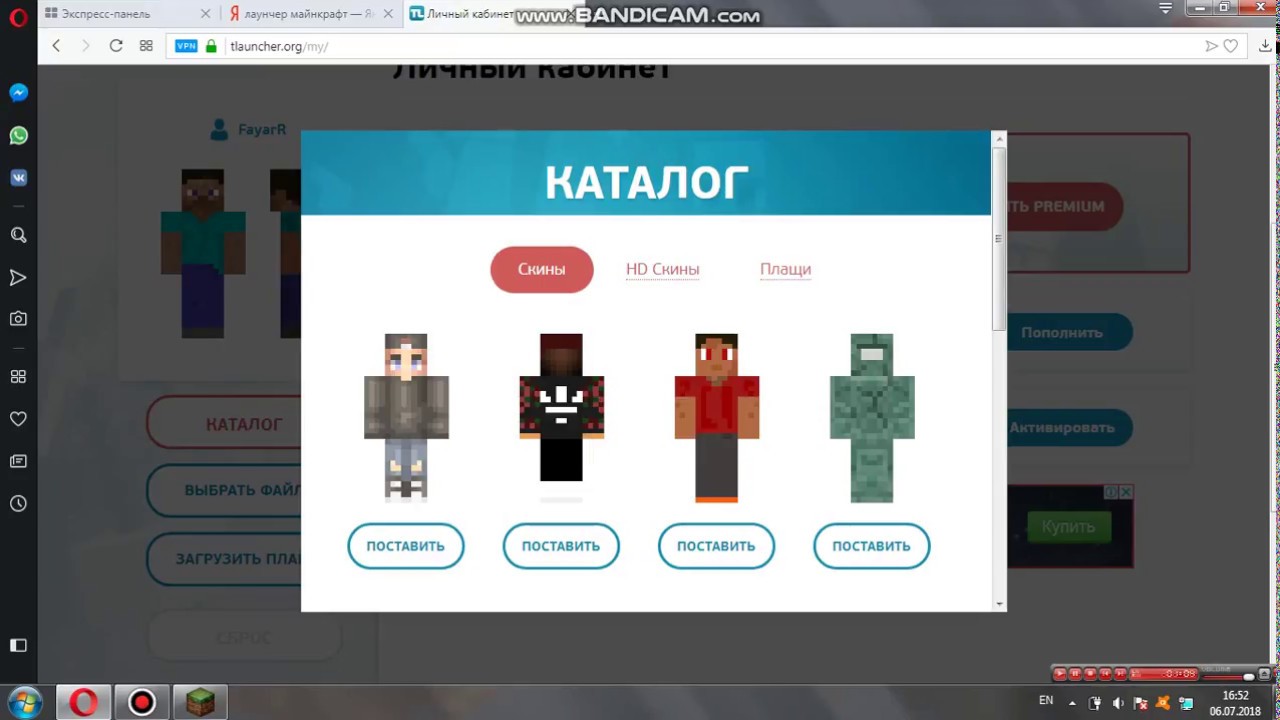Open WhatsApp in the Opera sidebar
1280x720 pixels.
click(18, 135)
